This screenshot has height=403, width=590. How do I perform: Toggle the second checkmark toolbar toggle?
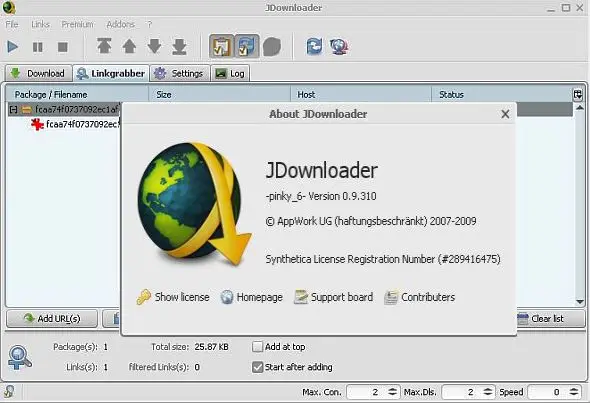click(247, 46)
